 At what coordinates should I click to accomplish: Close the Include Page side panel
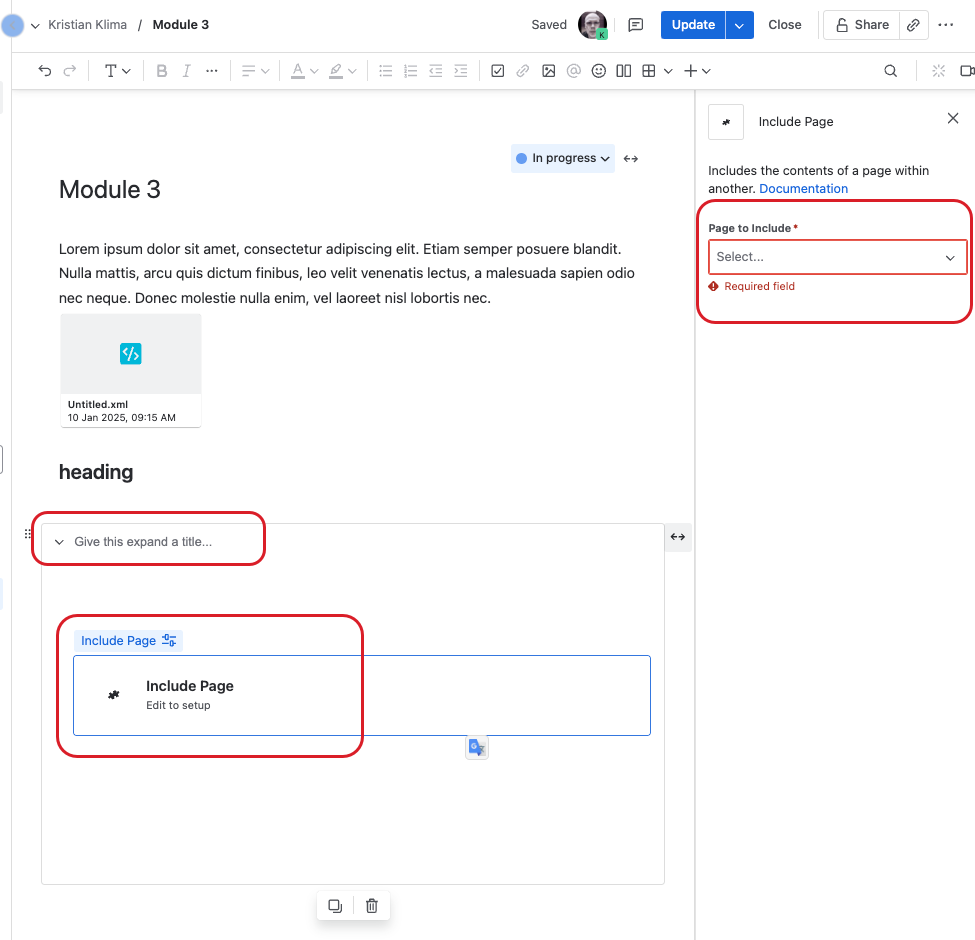click(953, 118)
